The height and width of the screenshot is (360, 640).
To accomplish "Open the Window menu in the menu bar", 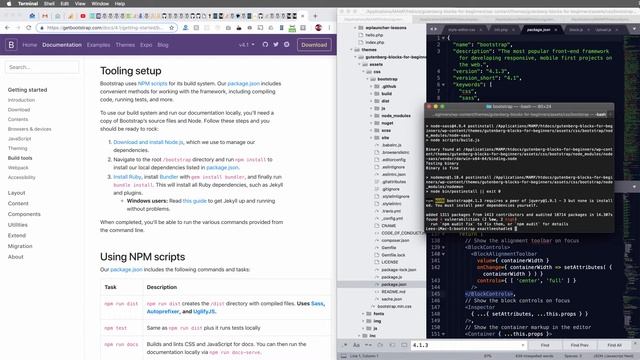I will pyautogui.click(x=100, y=3).
